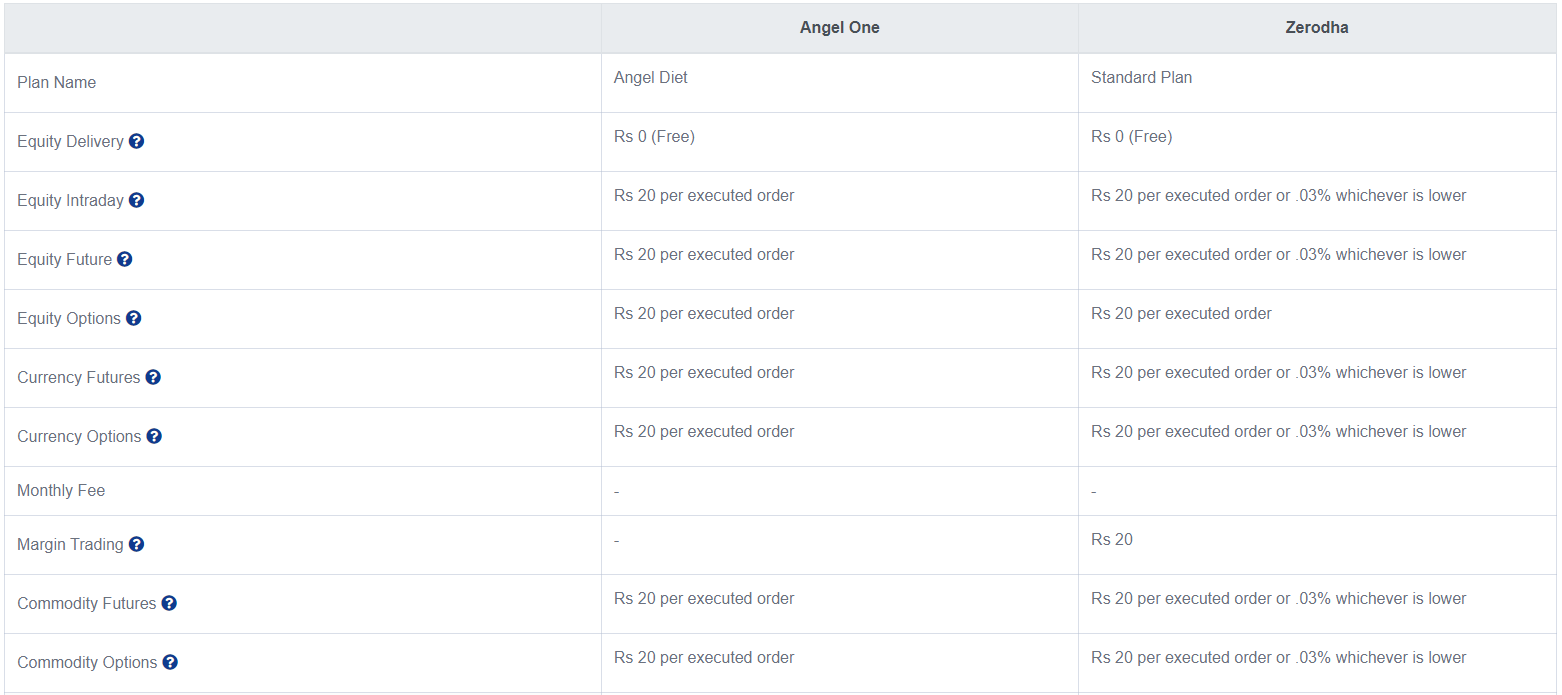Open the Currency Options question mark icon
Viewport: 1562px width, 695px height.
(x=153, y=436)
